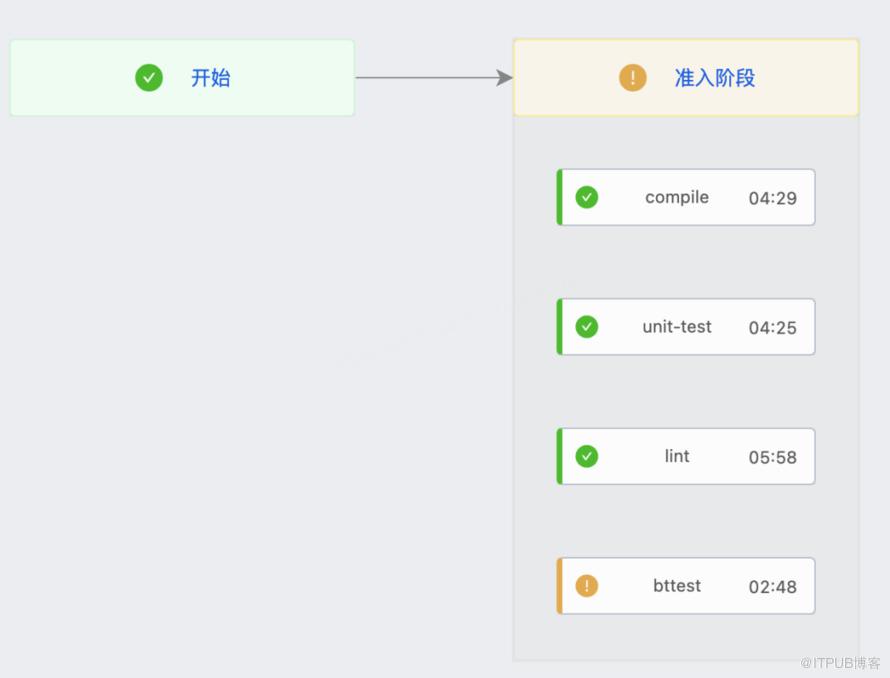Image resolution: width=890 pixels, height=678 pixels.
Task: Open the 开始 stage link
Action: 211,78
